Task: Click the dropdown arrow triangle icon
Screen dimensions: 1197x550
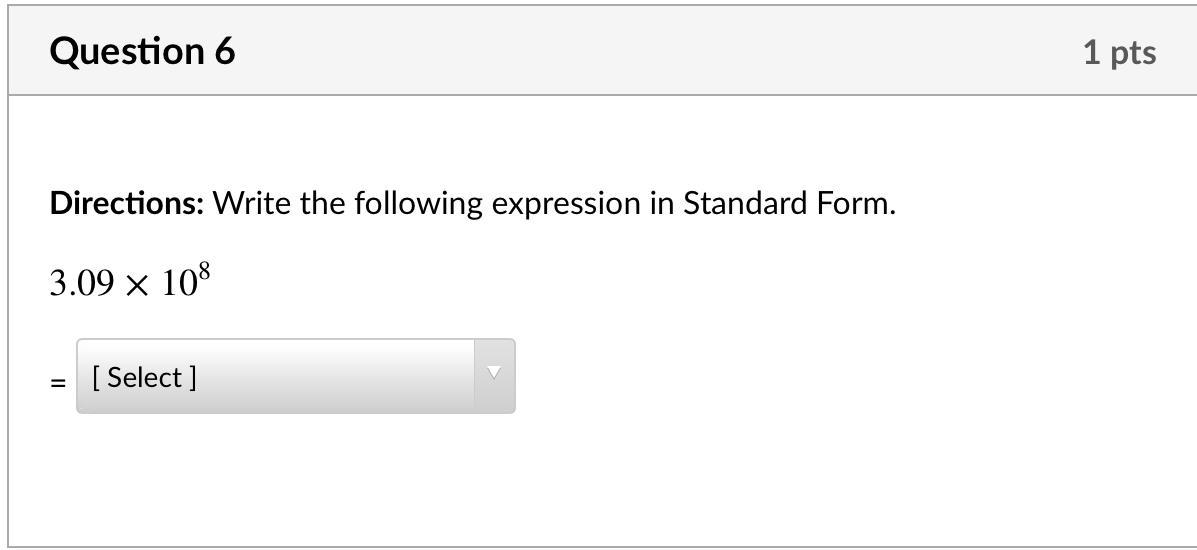Action: tap(493, 374)
